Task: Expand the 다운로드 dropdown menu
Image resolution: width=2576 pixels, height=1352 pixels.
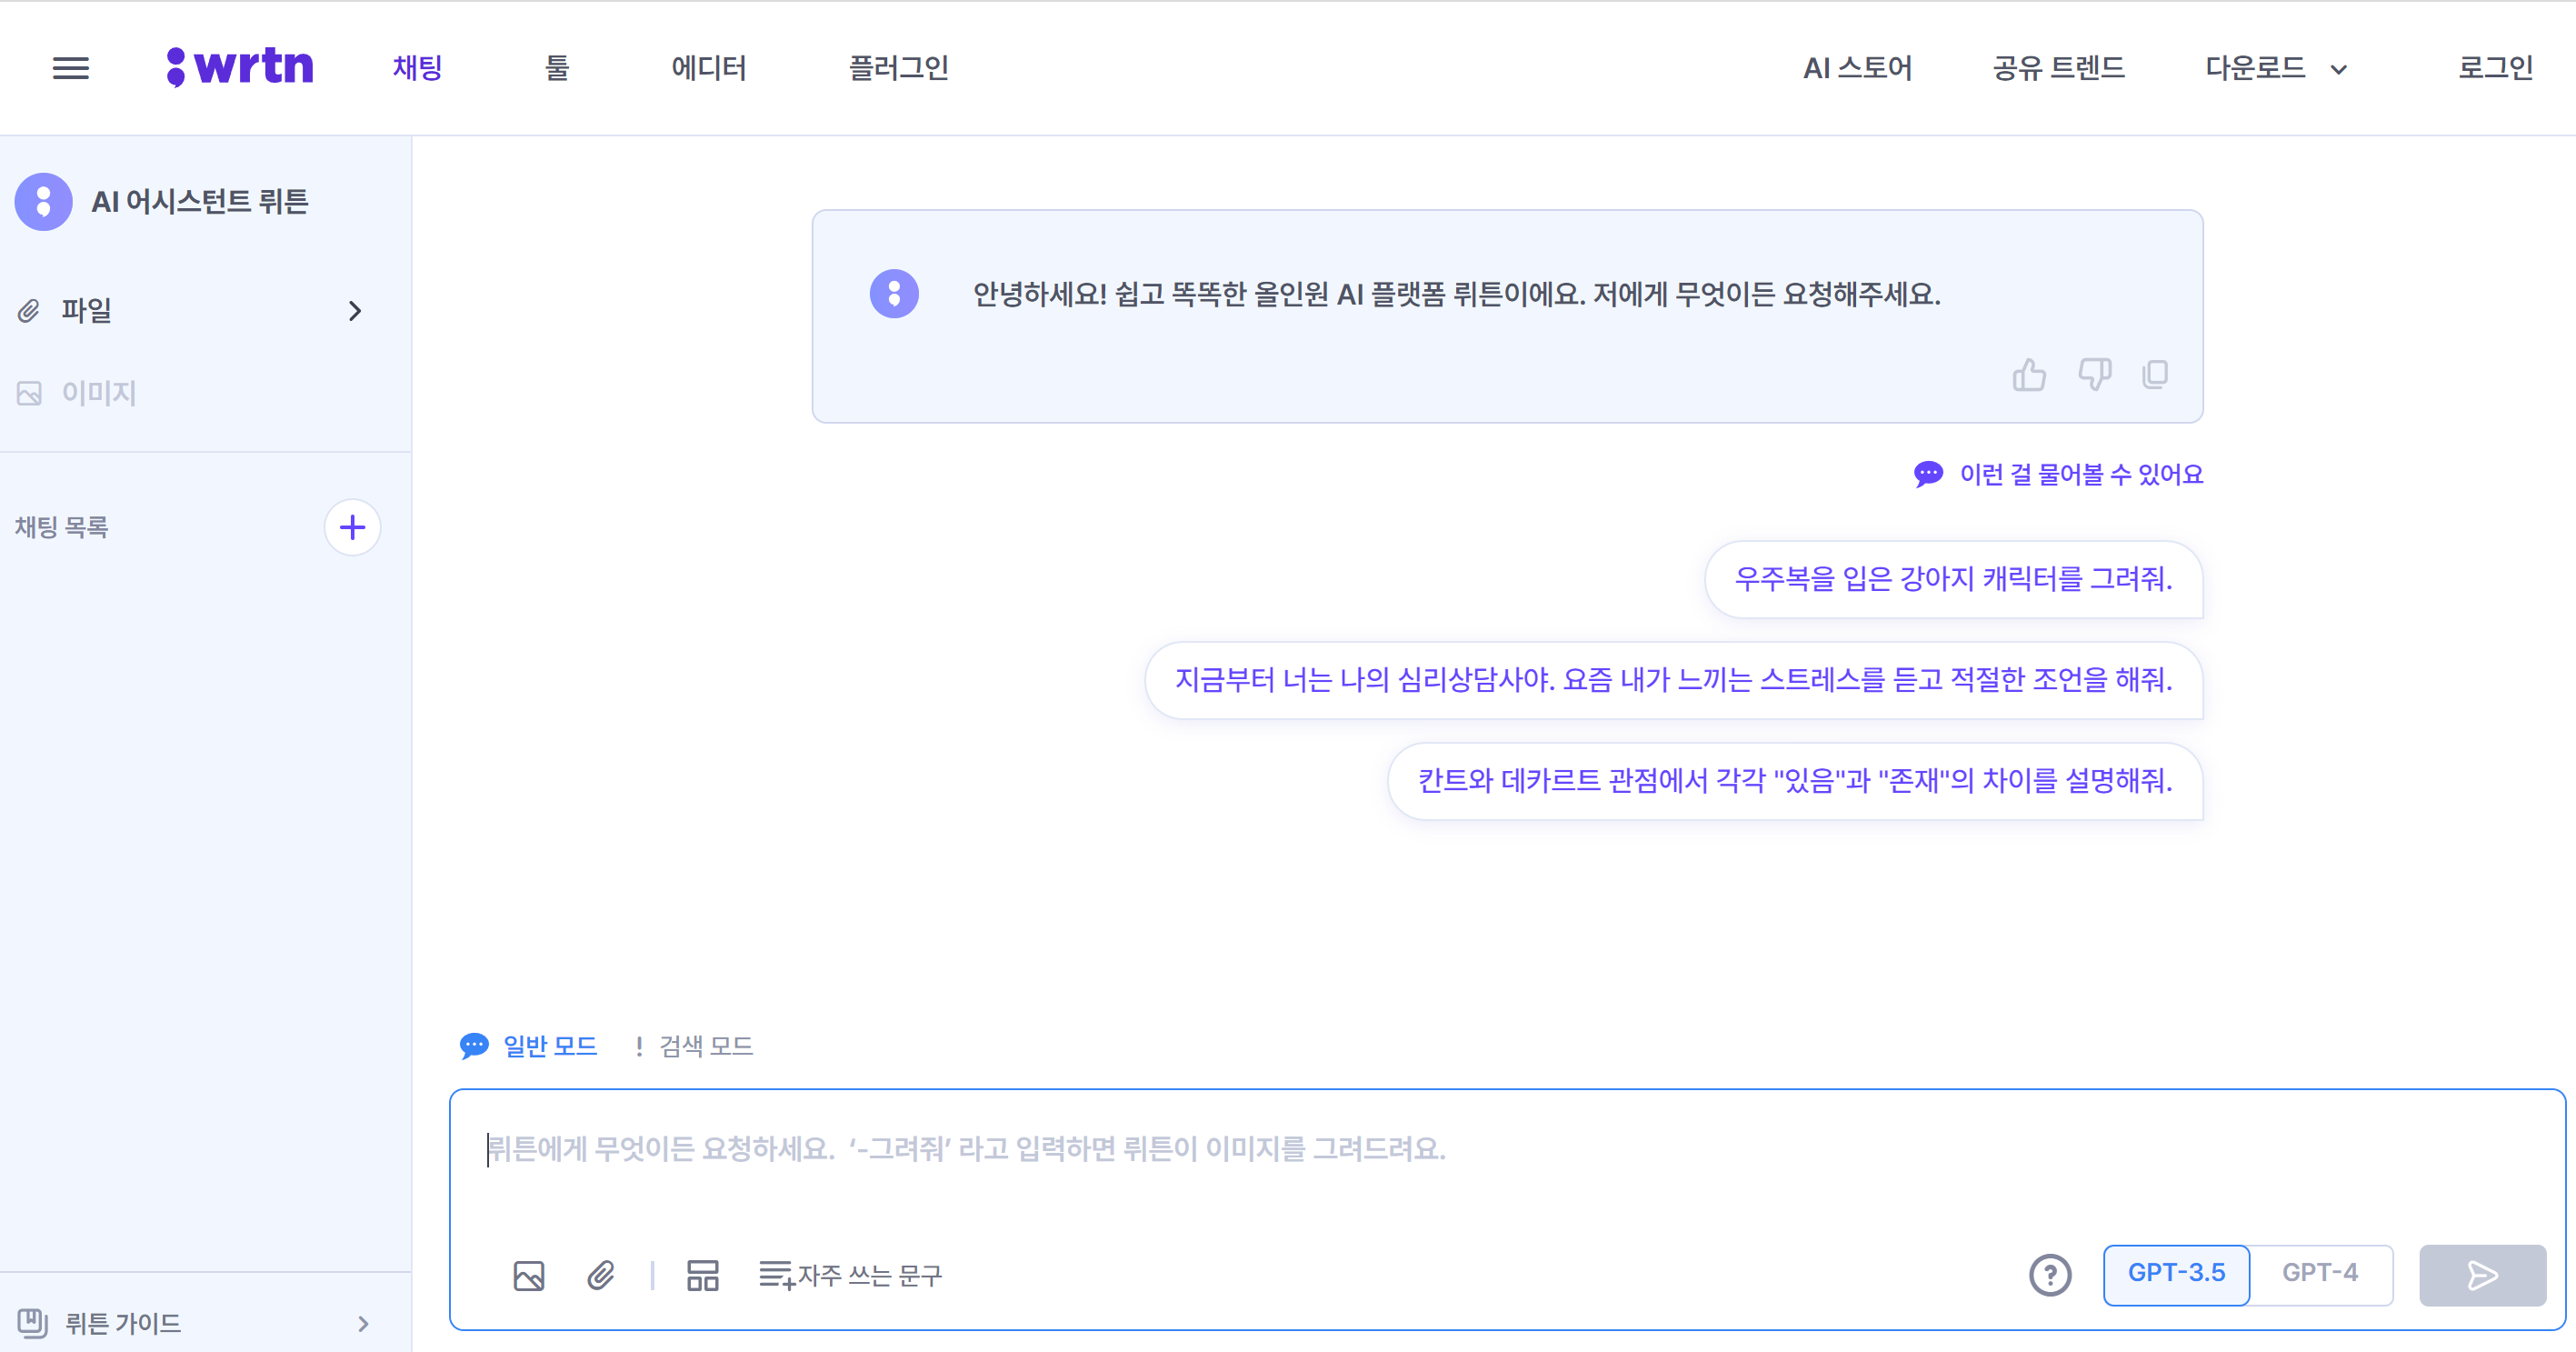Action: pos(2275,68)
